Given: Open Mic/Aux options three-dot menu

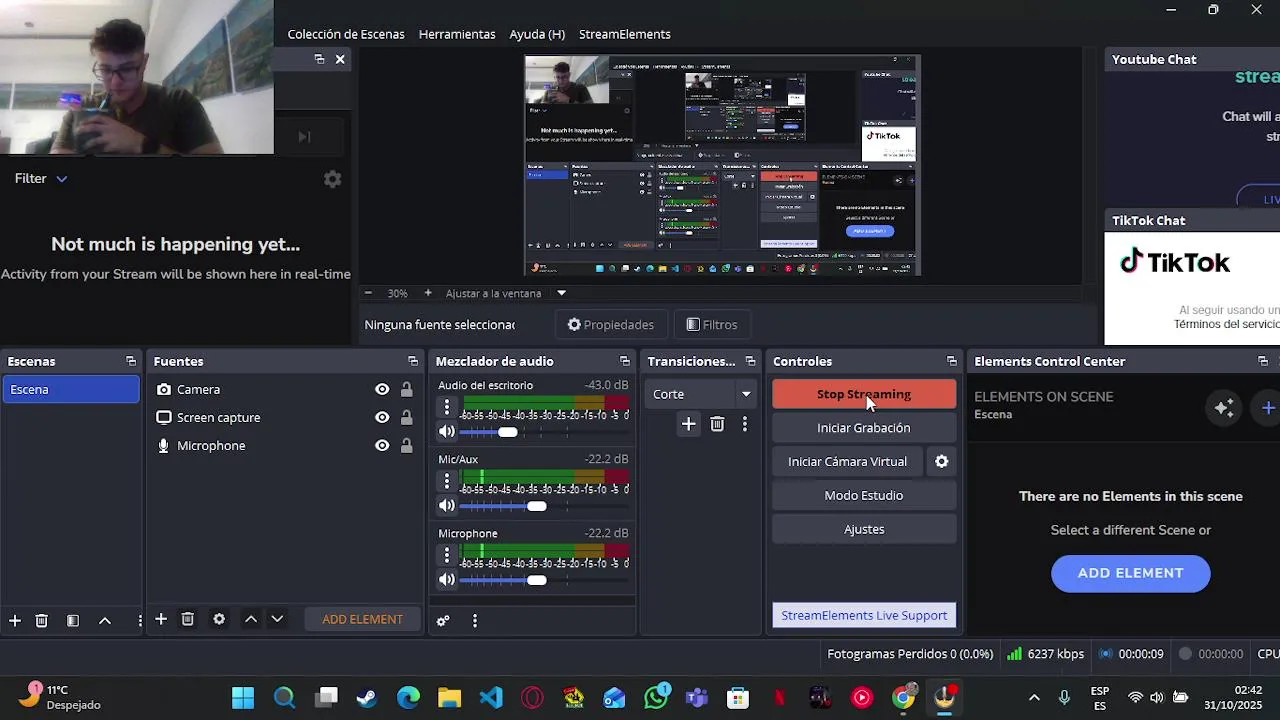Looking at the screenshot, I should (x=447, y=481).
